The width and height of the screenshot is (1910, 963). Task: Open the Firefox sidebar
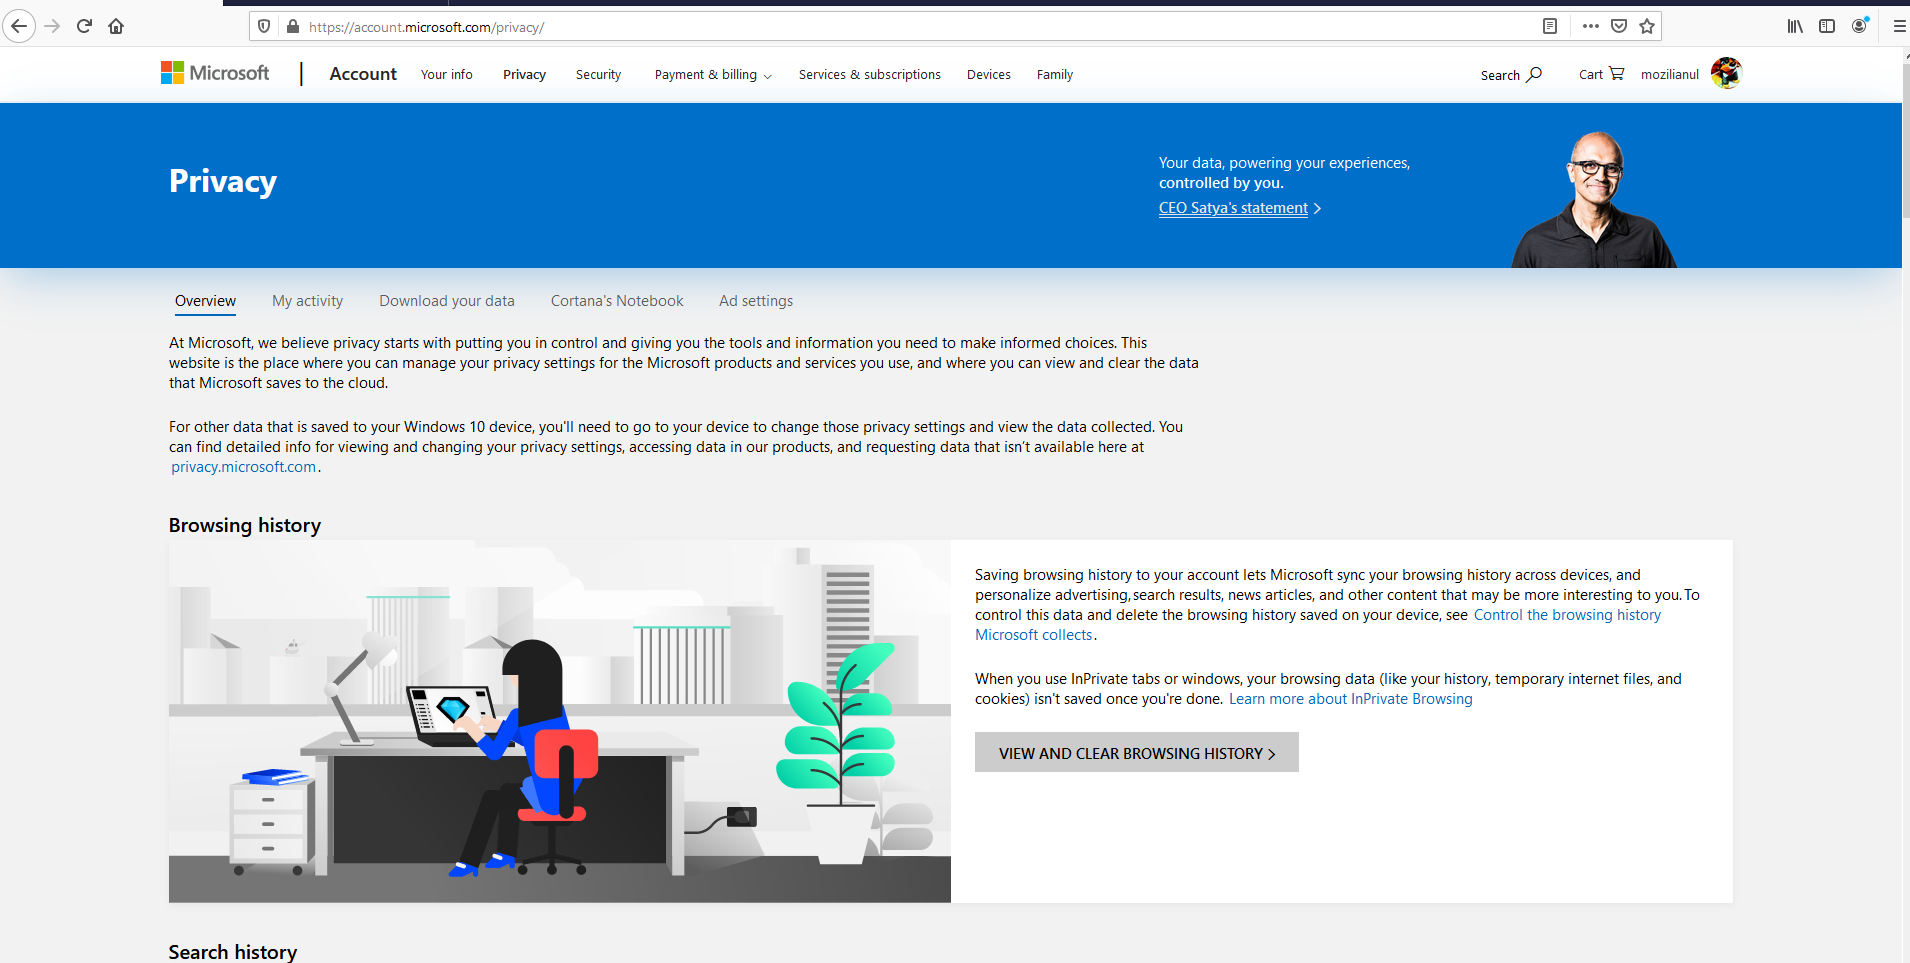tap(1826, 26)
